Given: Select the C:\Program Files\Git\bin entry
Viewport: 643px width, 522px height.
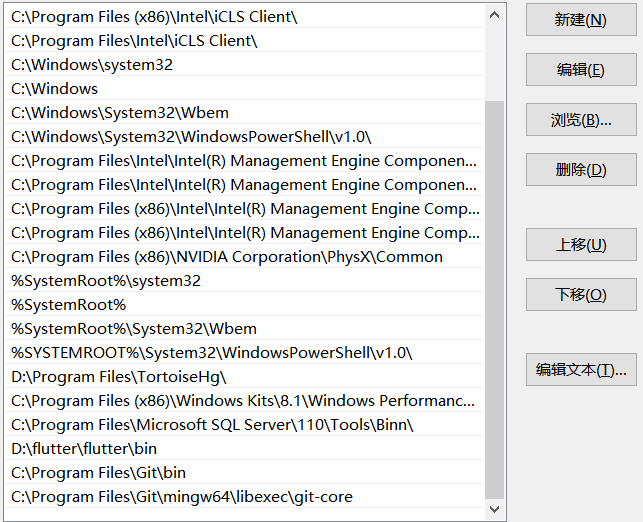Looking at the screenshot, I should (244, 473).
